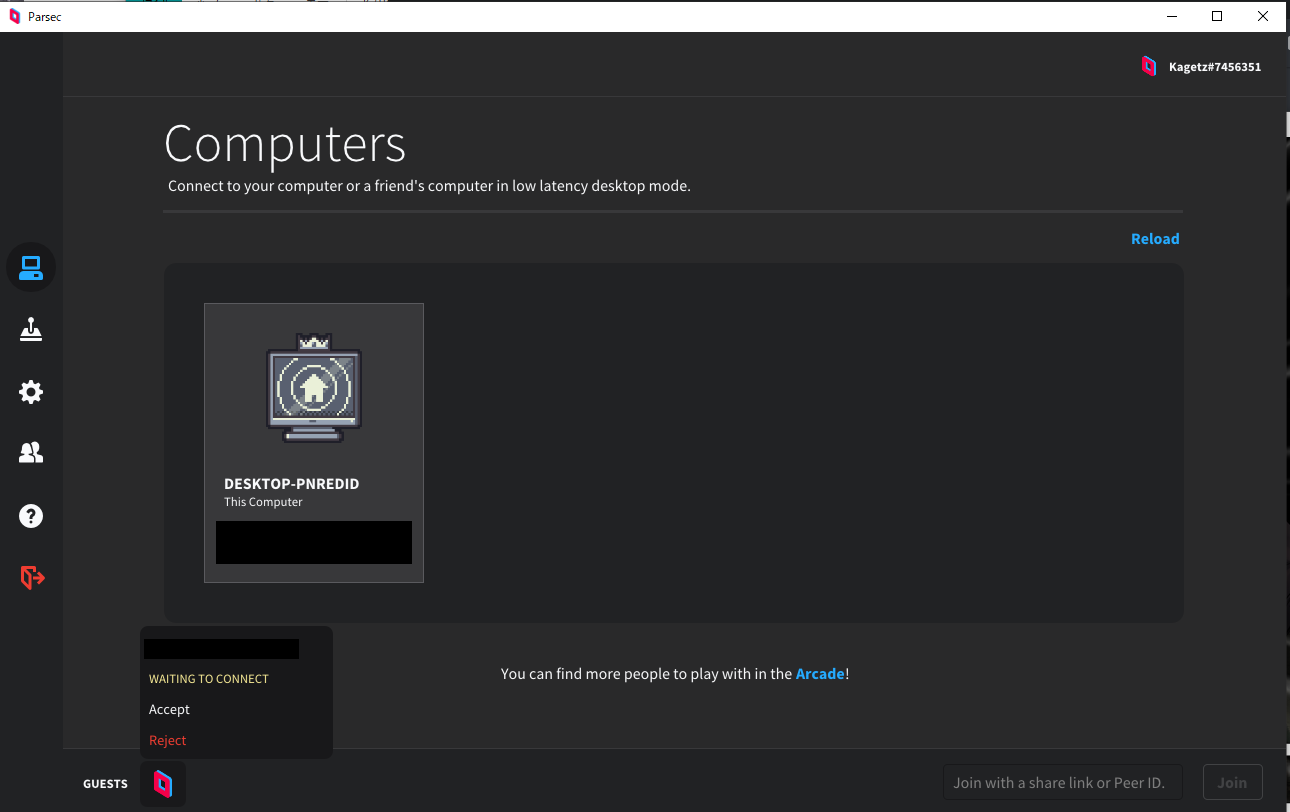Click the Parsec logo next to username
Screen dimensions: 1290x812
tap(1149, 67)
